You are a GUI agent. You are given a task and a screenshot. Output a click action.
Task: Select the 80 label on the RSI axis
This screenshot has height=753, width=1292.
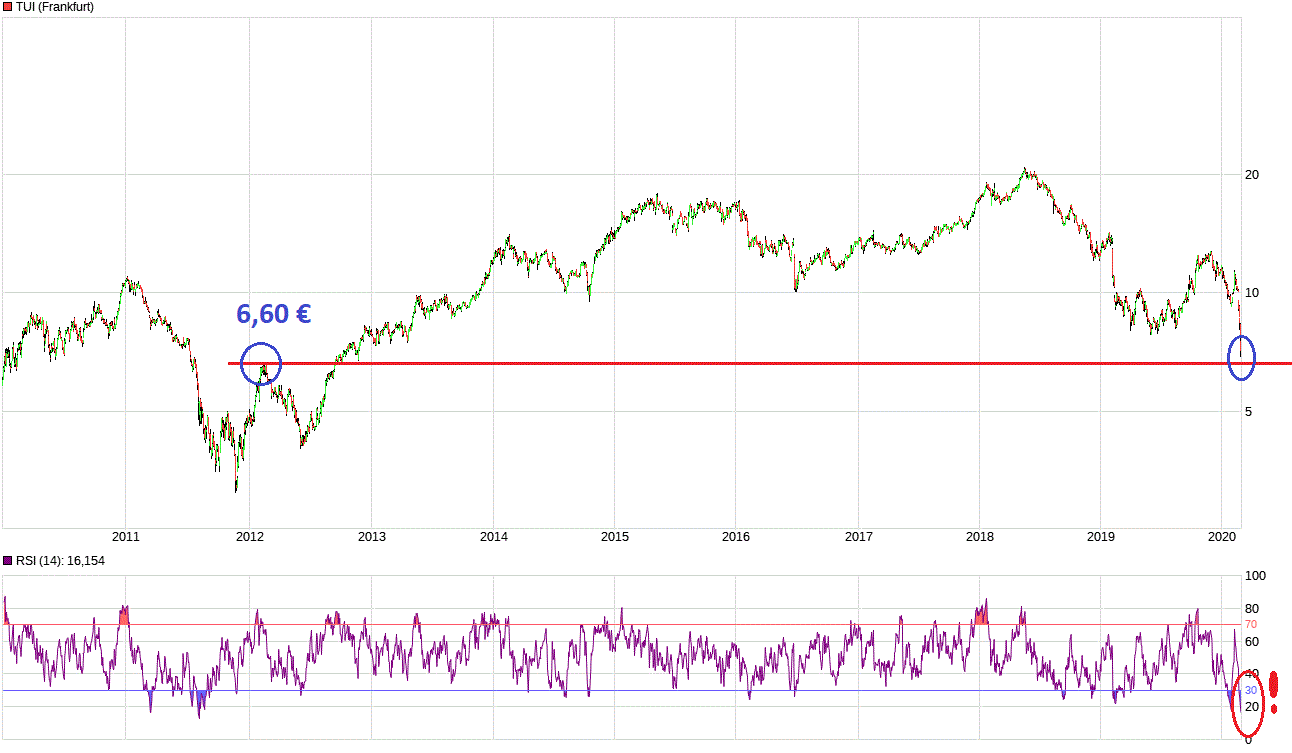1251,609
